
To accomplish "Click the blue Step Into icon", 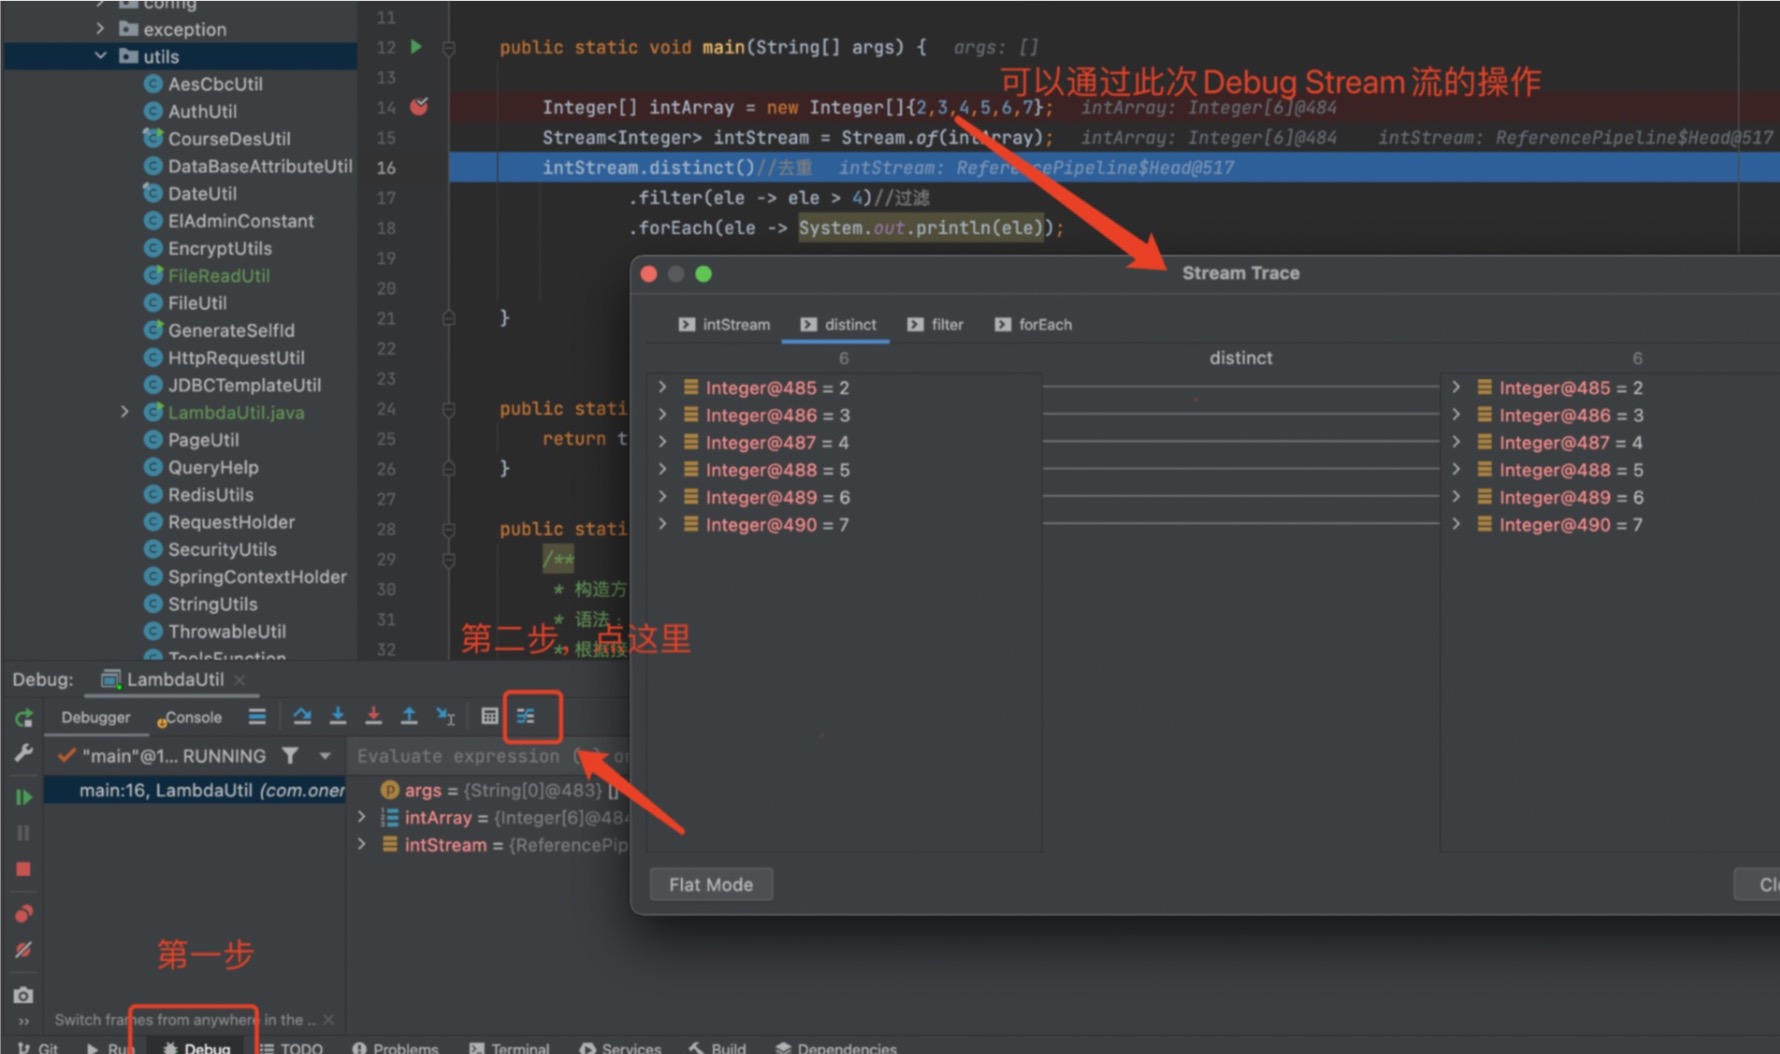I will tap(338, 716).
